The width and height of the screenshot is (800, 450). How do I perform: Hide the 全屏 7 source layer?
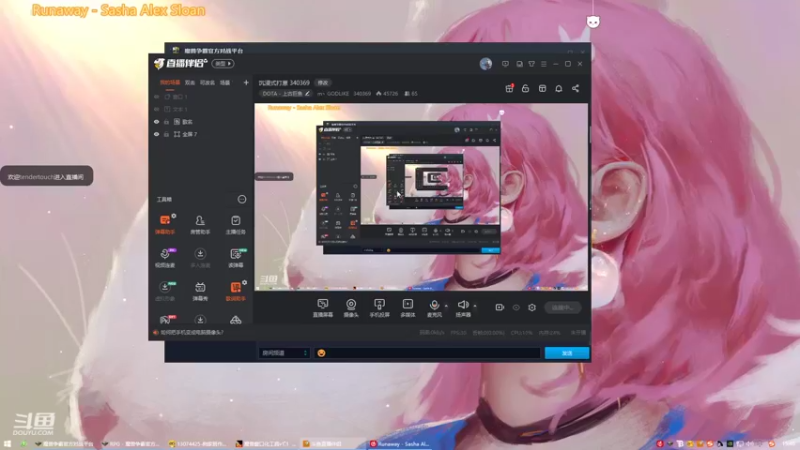pyautogui.click(x=157, y=134)
